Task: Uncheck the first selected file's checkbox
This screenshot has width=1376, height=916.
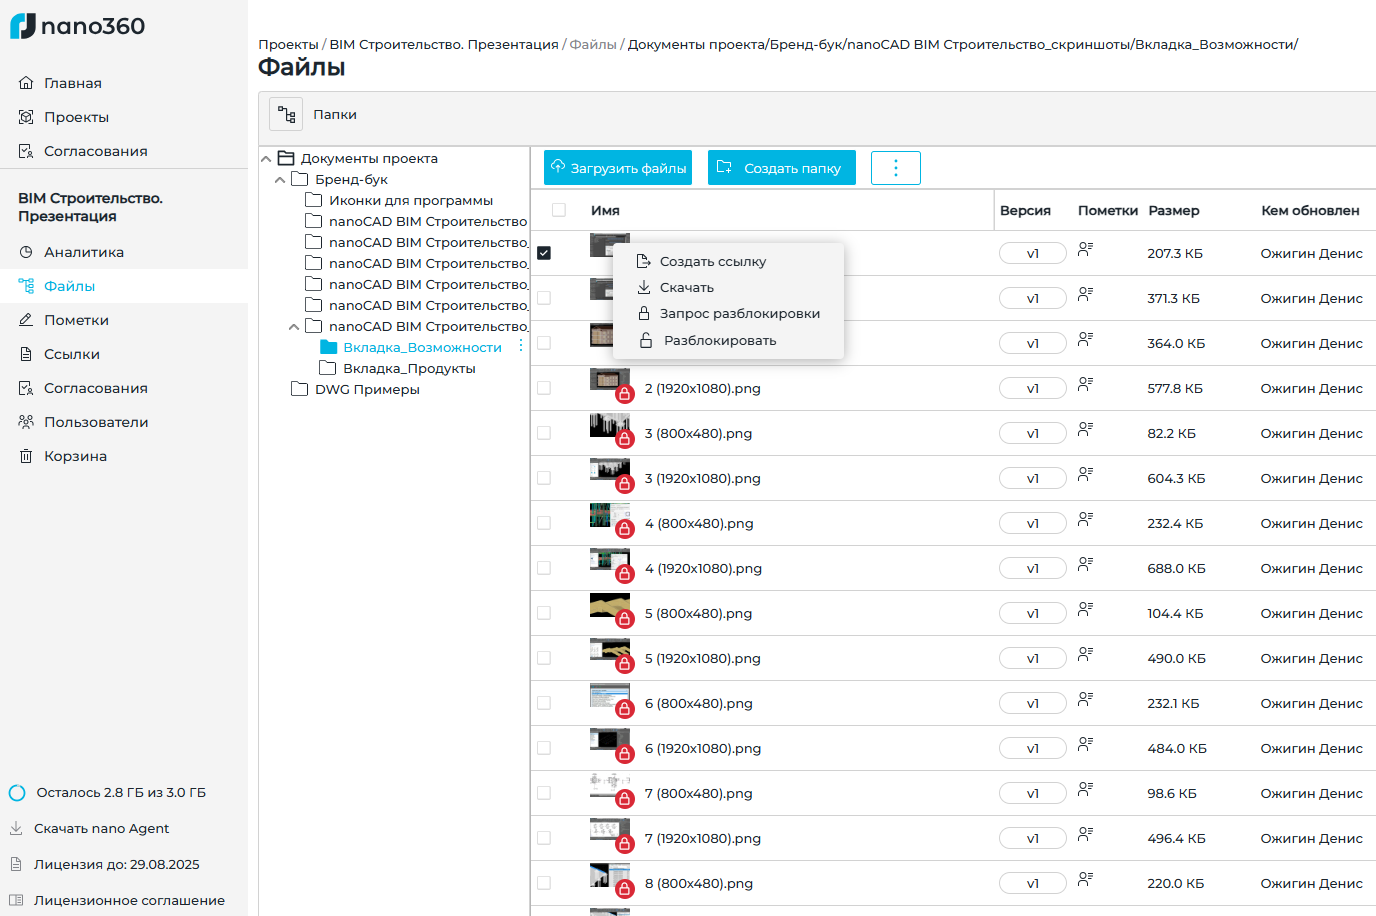Action: point(544,253)
